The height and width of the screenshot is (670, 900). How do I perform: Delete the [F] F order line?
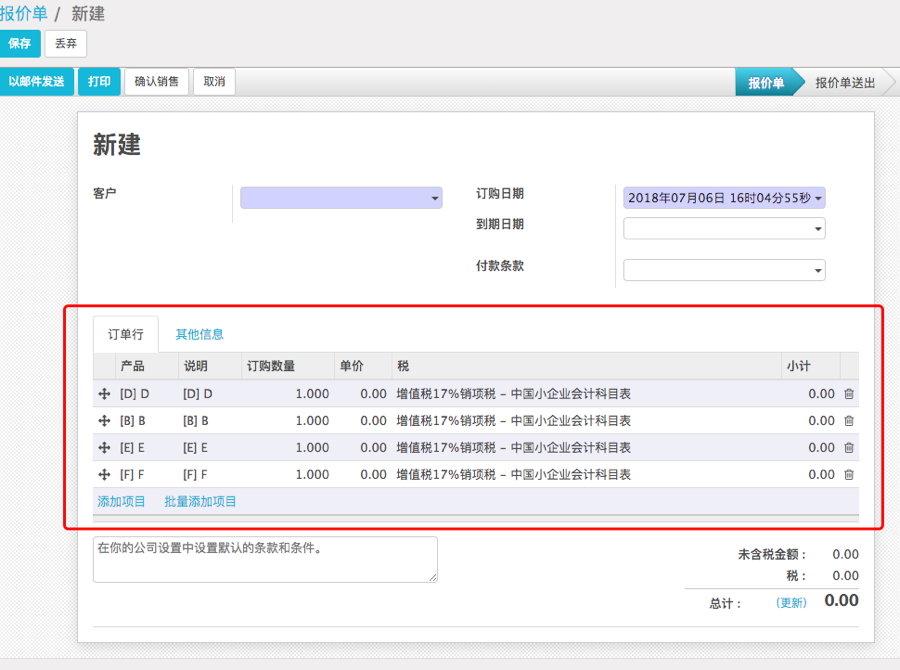tap(849, 475)
